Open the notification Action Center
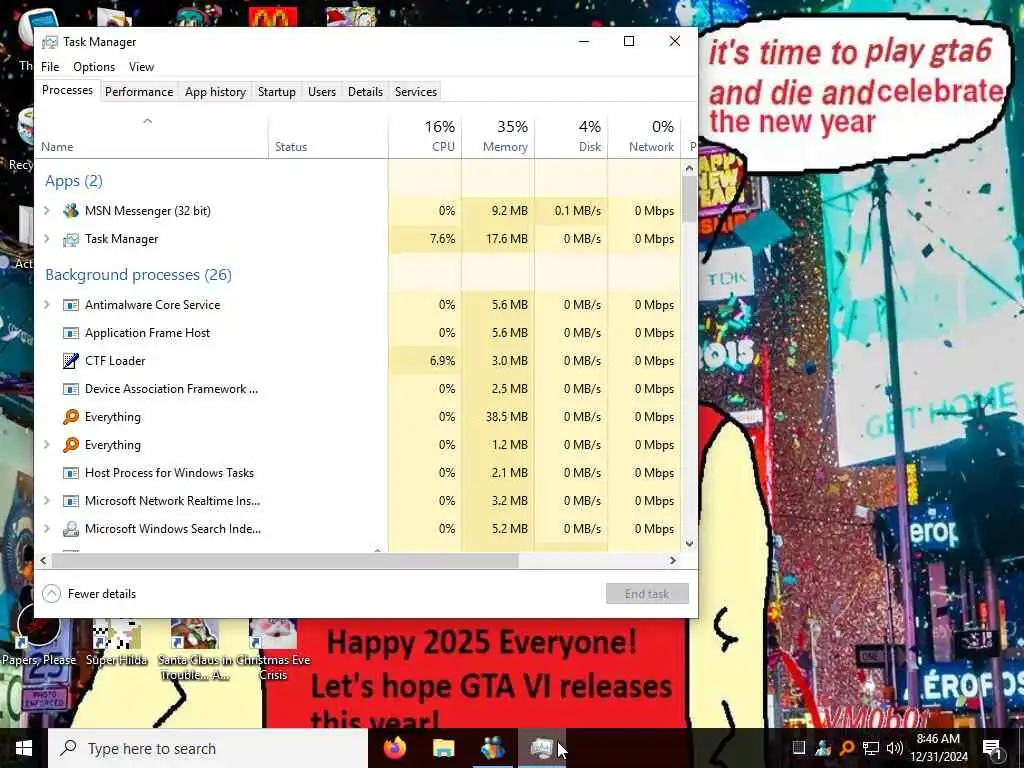Image resolution: width=1024 pixels, height=768 pixels. coord(992,748)
